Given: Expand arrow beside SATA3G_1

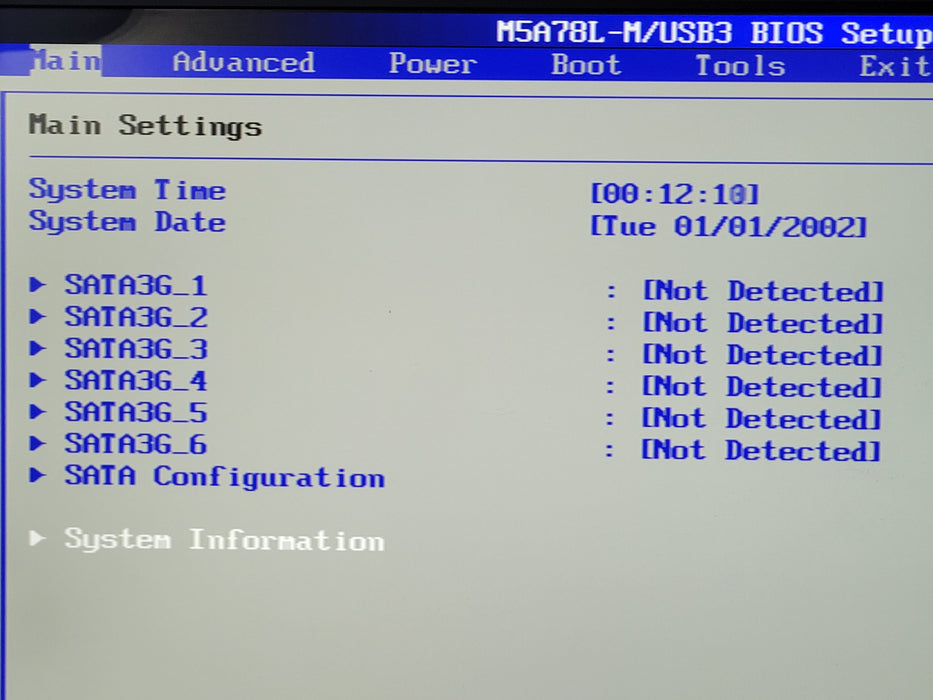Looking at the screenshot, I should click(37, 285).
